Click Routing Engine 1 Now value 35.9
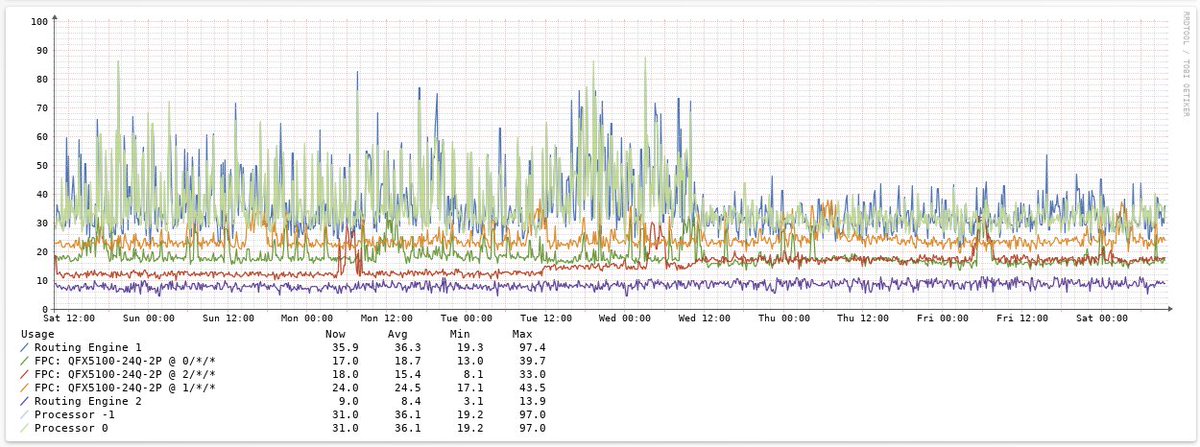This screenshot has width=1200, height=447. [345, 347]
